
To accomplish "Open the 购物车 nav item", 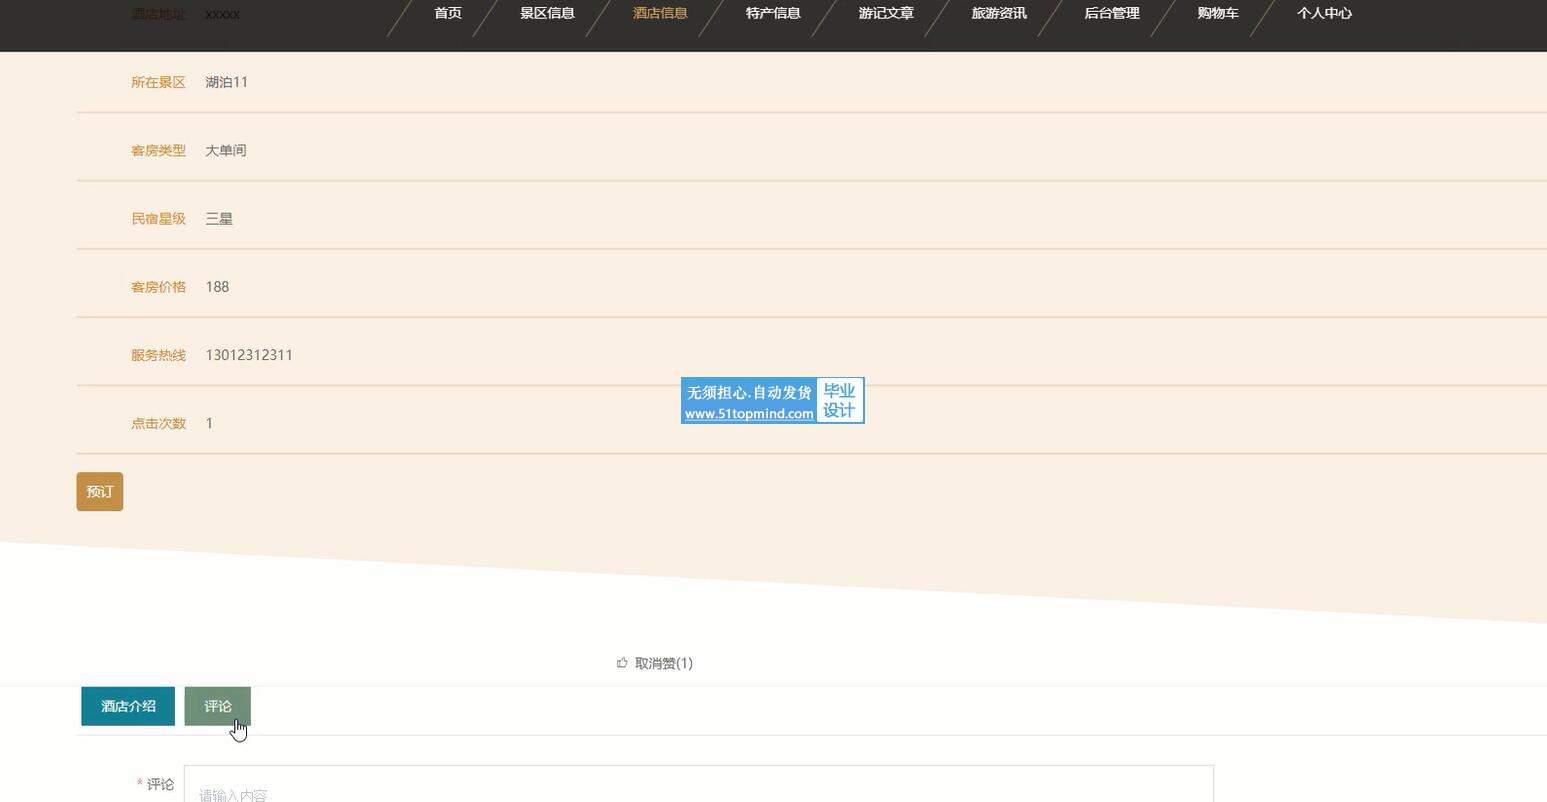I will (1218, 13).
